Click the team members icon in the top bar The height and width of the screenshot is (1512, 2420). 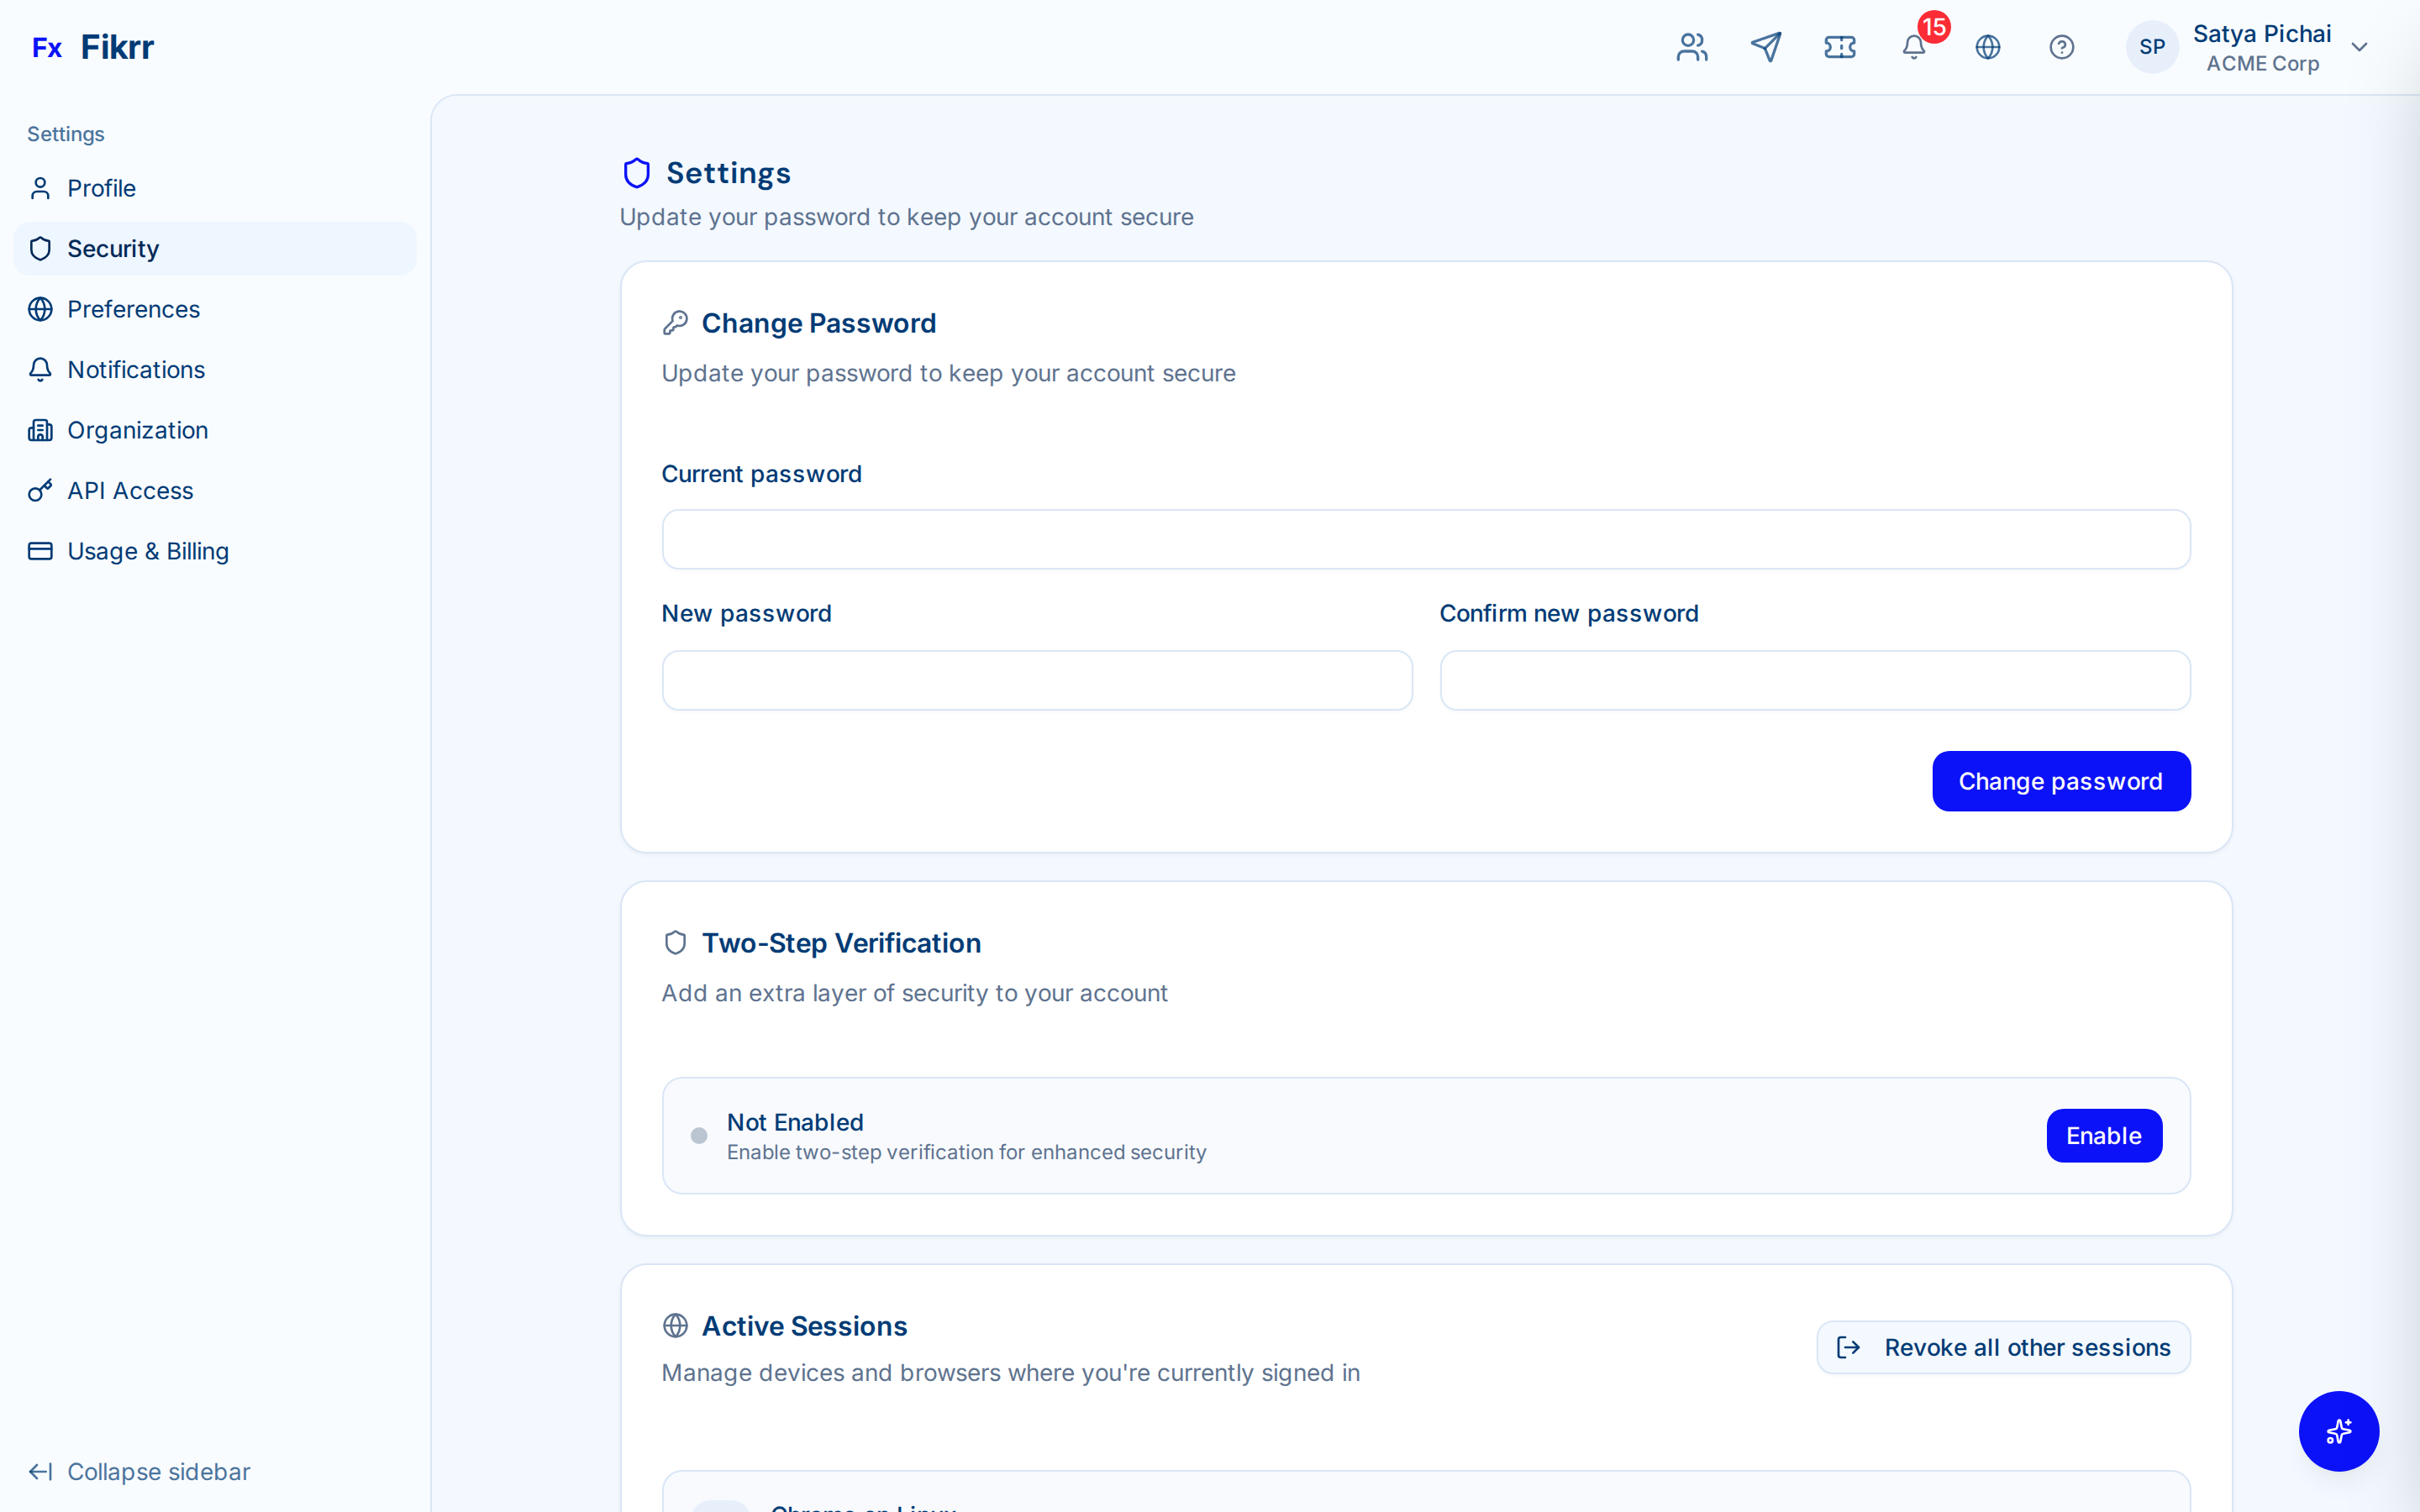point(1691,47)
